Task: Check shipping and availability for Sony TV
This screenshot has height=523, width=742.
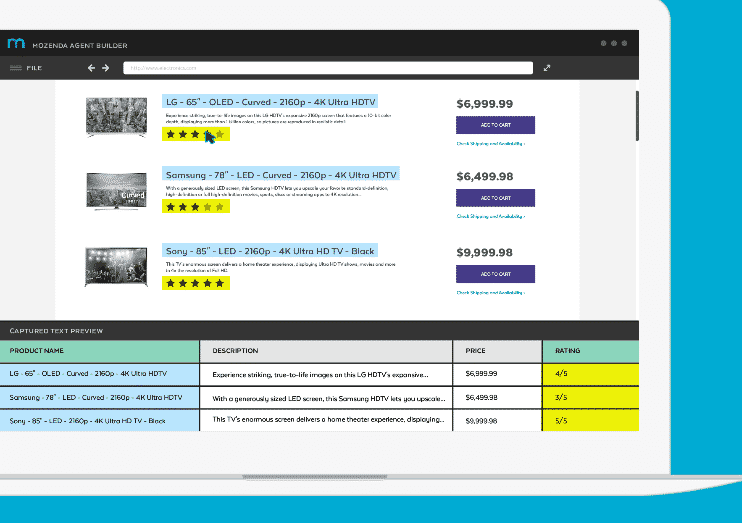Action: point(491,292)
